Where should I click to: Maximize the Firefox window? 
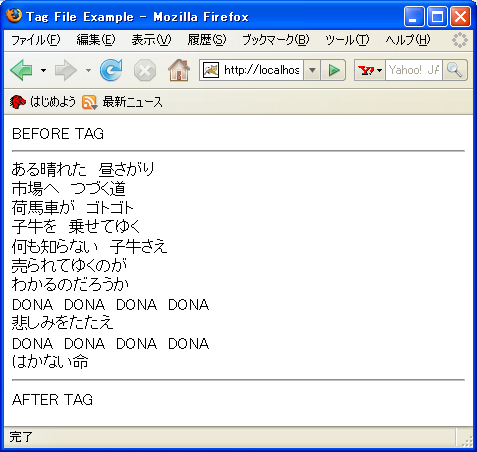pyautogui.click(x=437, y=16)
